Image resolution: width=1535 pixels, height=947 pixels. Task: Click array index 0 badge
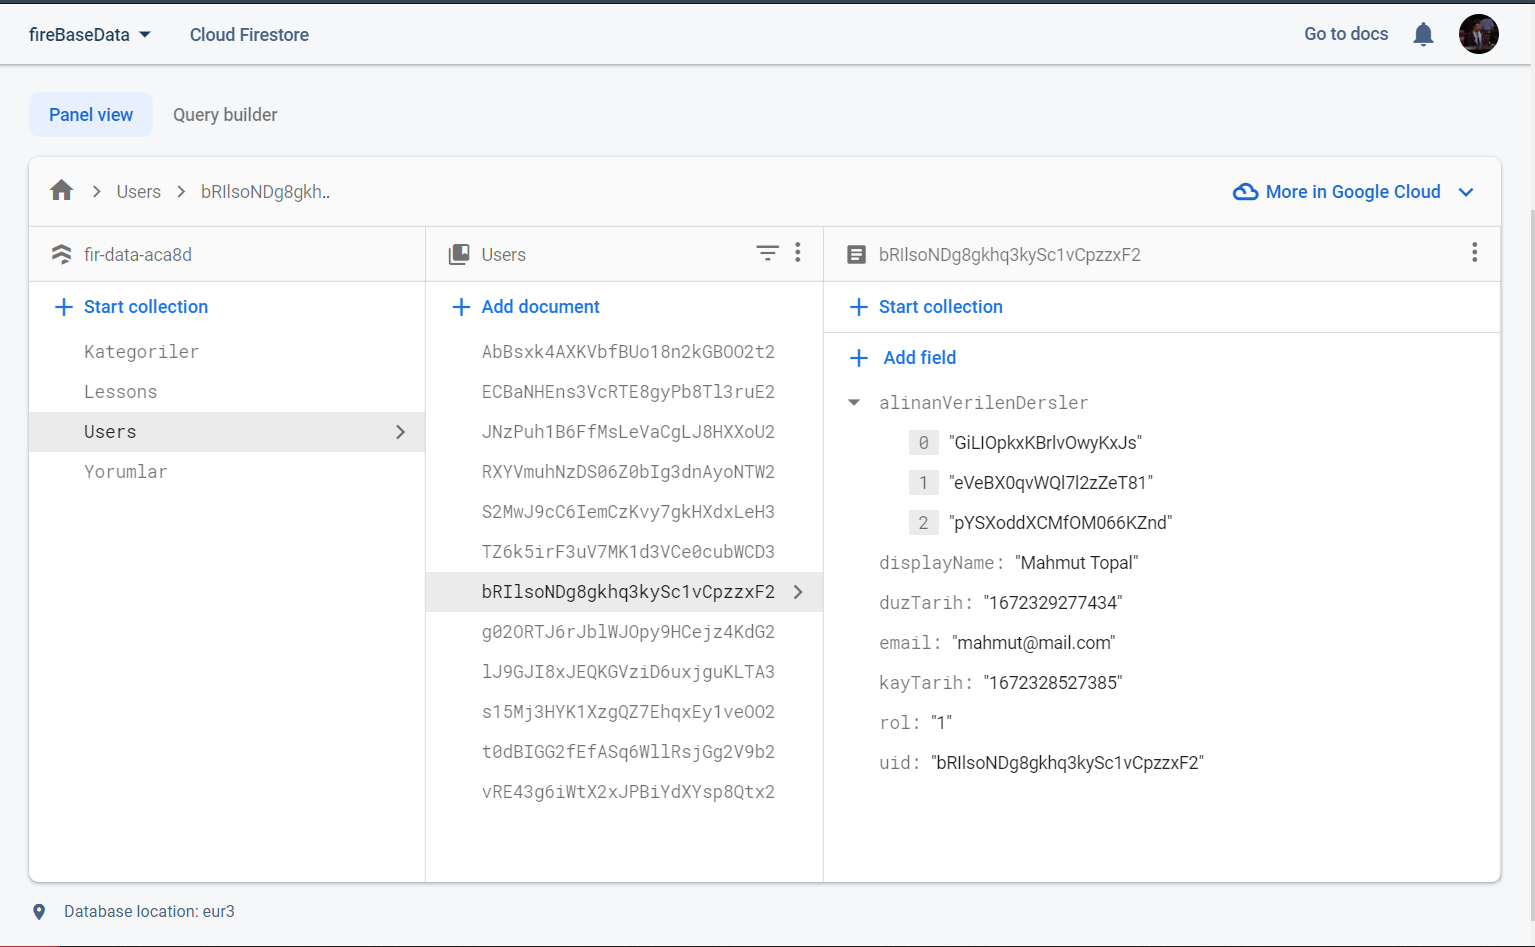coord(923,443)
